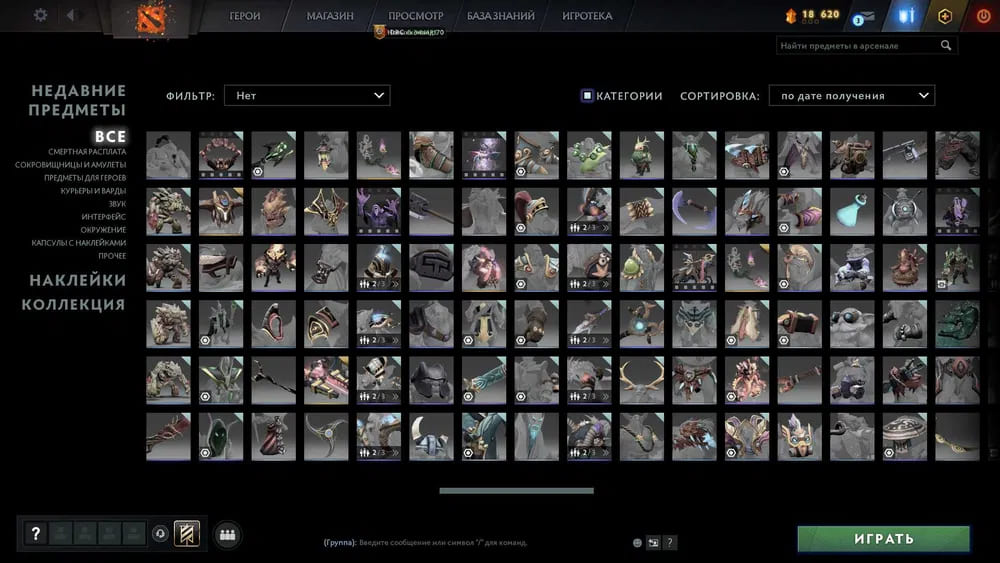
Task: Toggle the Категории checkbox
Action: pyautogui.click(x=587, y=96)
